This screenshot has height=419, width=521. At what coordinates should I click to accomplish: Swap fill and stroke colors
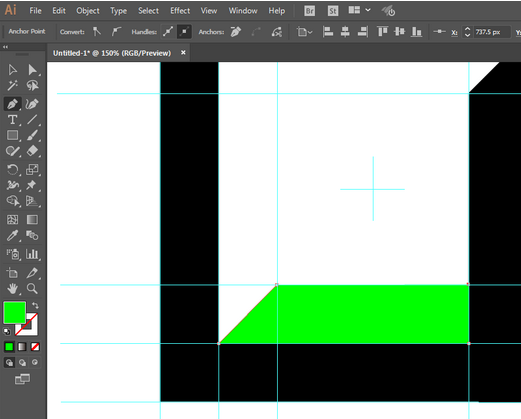[35, 305]
